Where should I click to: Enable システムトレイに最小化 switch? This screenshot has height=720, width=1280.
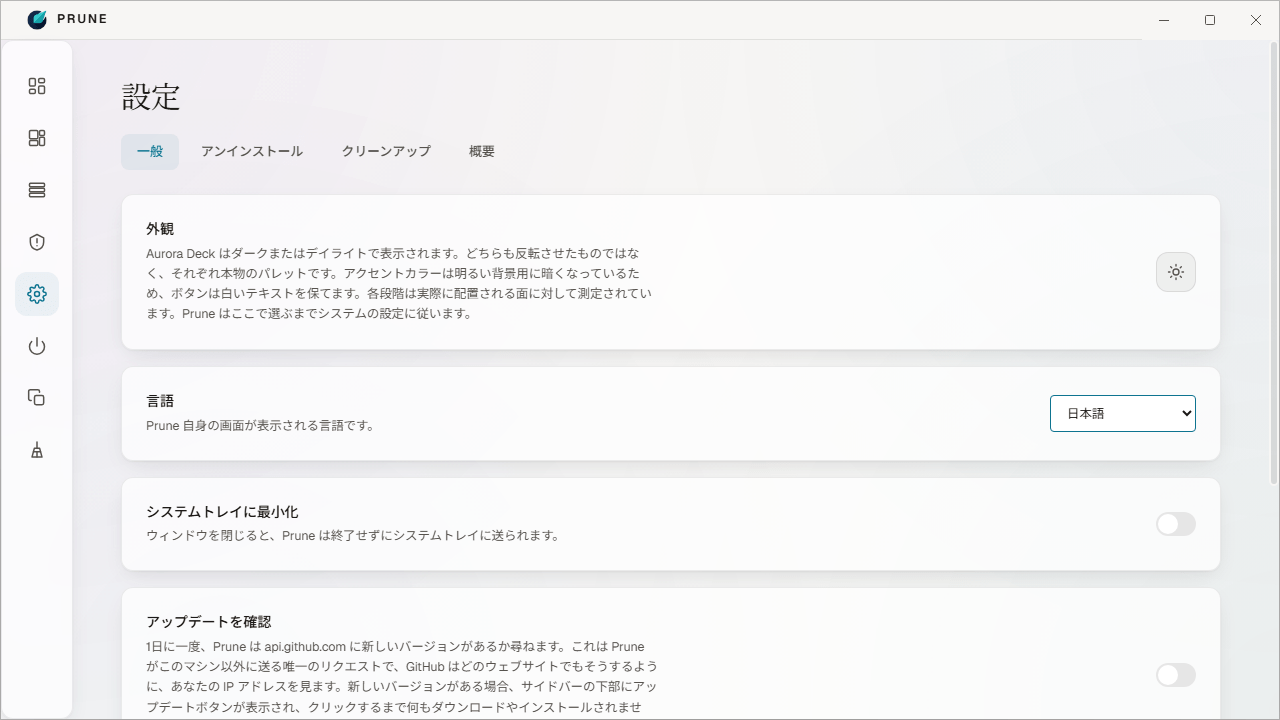pyautogui.click(x=1176, y=524)
